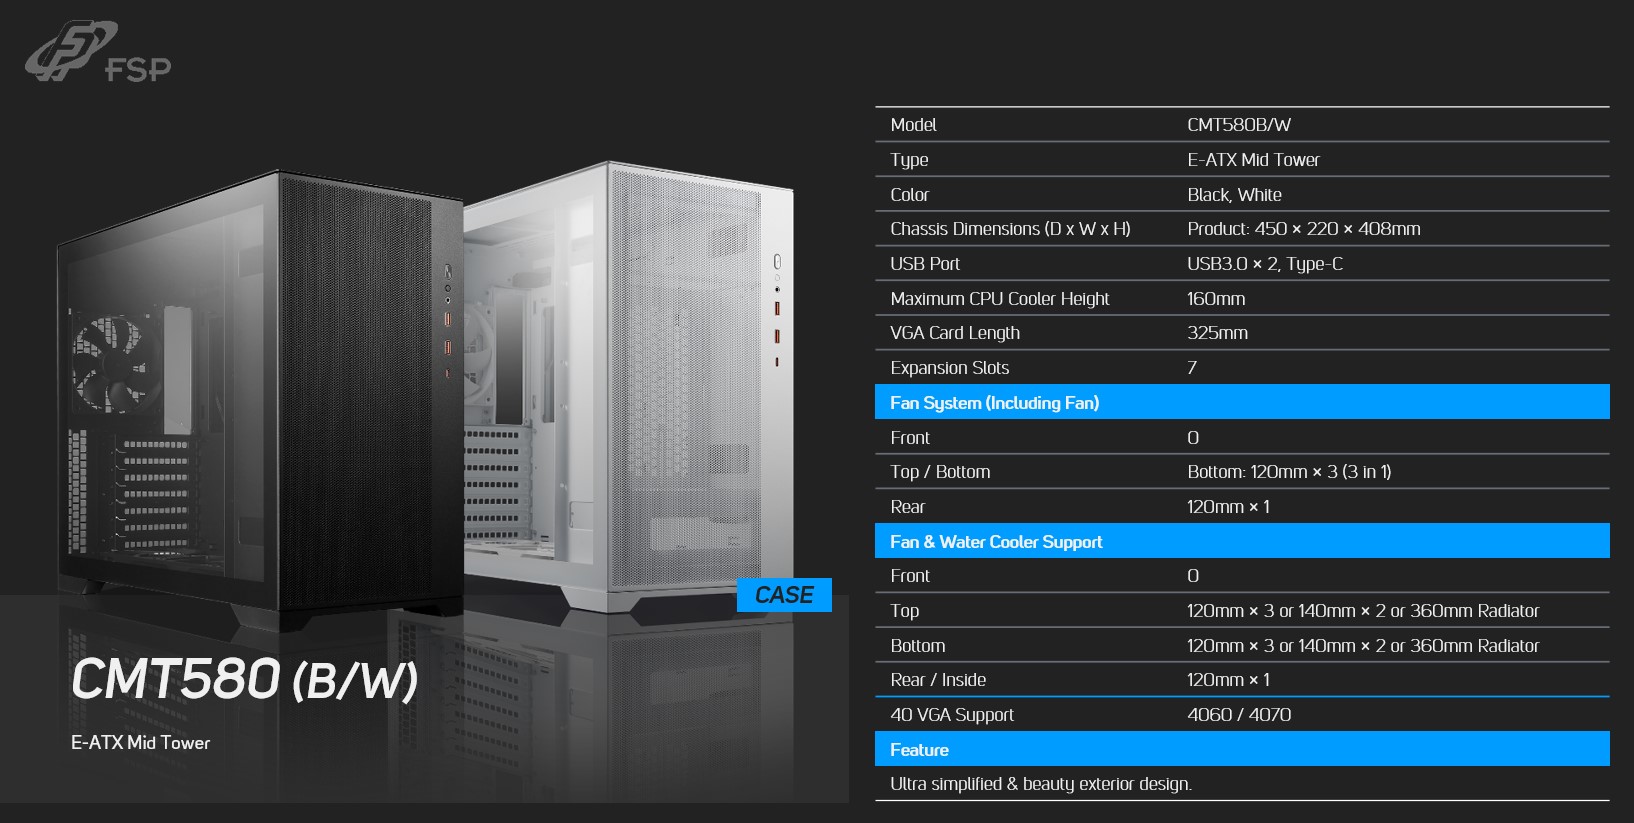The width and height of the screenshot is (1634, 823).
Task: Select the black CMT580 case image
Action: [260, 398]
